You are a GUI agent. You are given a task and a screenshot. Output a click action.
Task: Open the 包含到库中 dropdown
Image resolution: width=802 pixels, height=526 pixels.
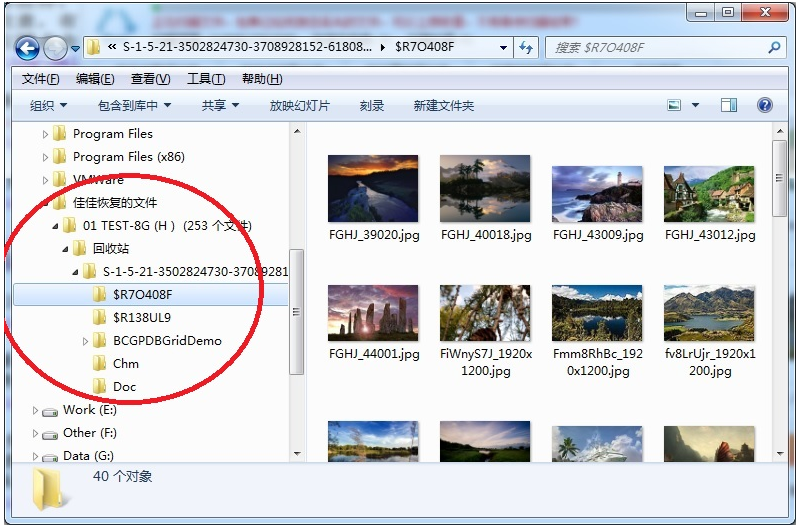pyautogui.click(x=134, y=105)
